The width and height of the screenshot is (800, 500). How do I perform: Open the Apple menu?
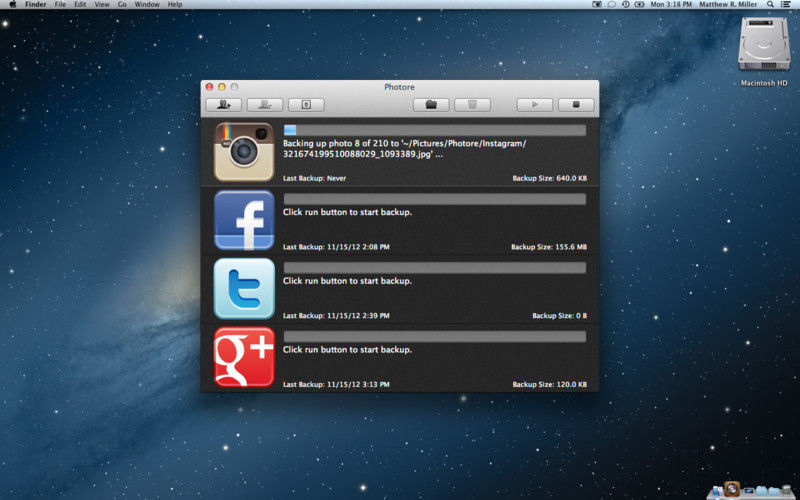pyautogui.click(x=12, y=5)
